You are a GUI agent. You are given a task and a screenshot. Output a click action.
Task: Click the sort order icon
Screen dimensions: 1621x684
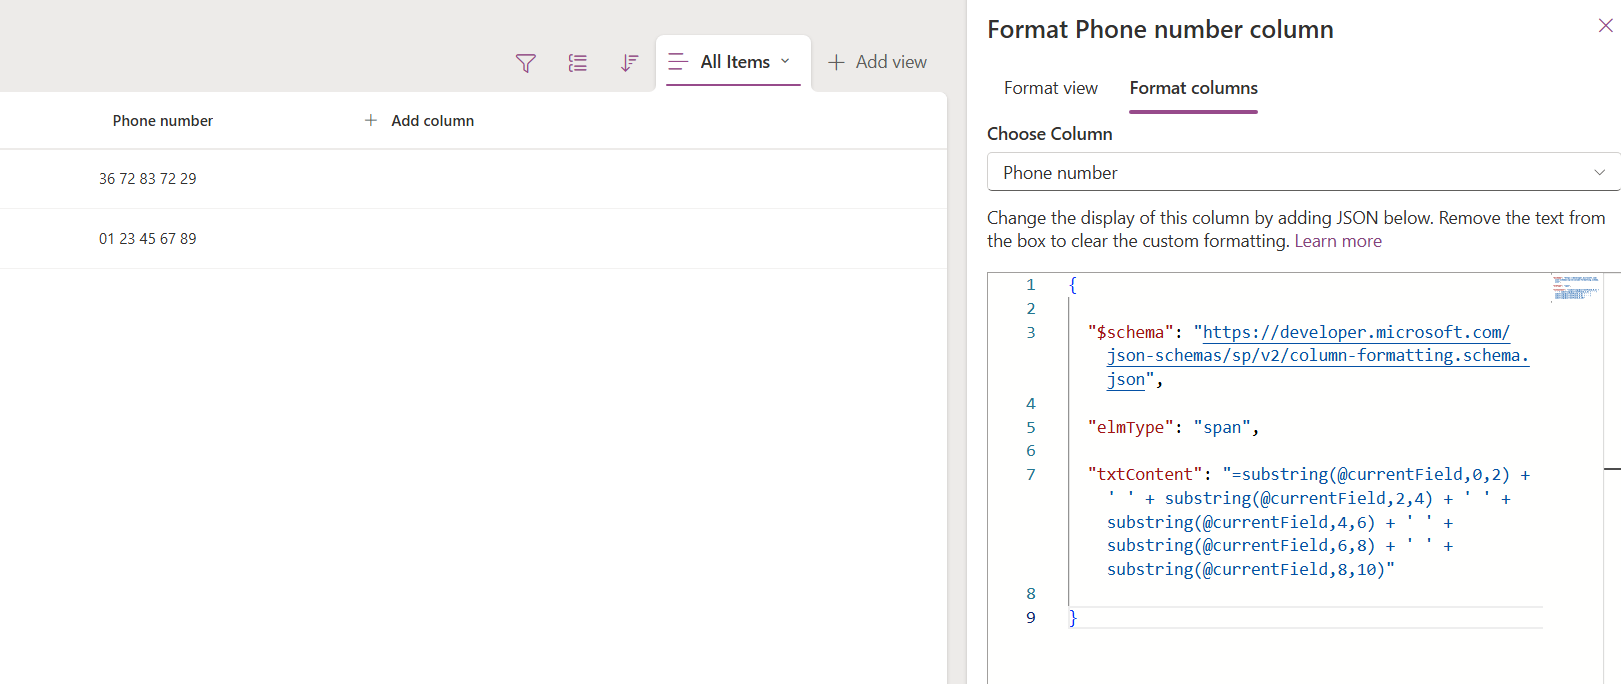pyautogui.click(x=629, y=63)
